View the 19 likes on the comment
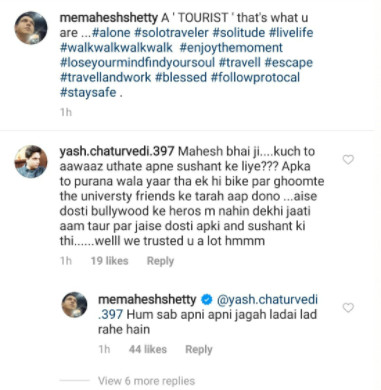This screenshot has width=381, height=390. pos(109,261)
